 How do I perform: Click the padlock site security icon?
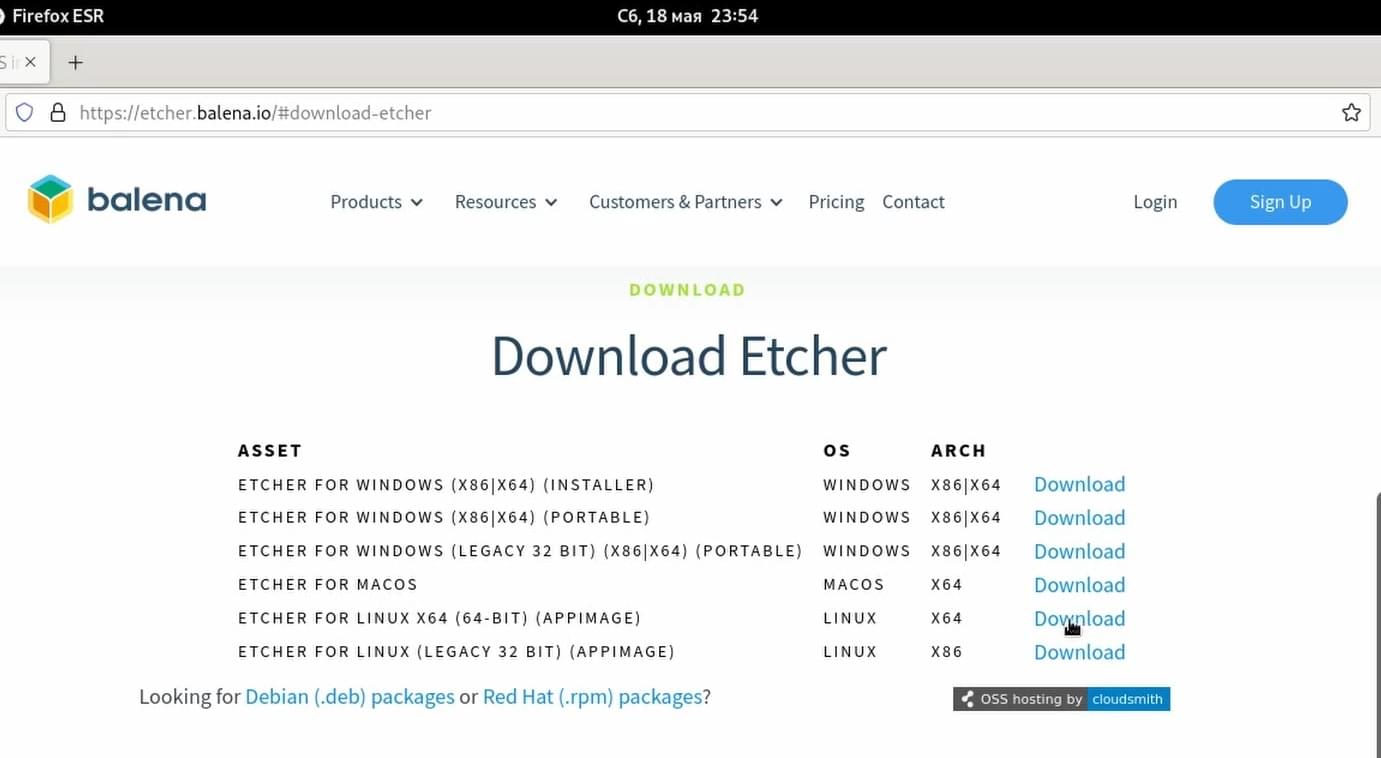pos(58,113)
